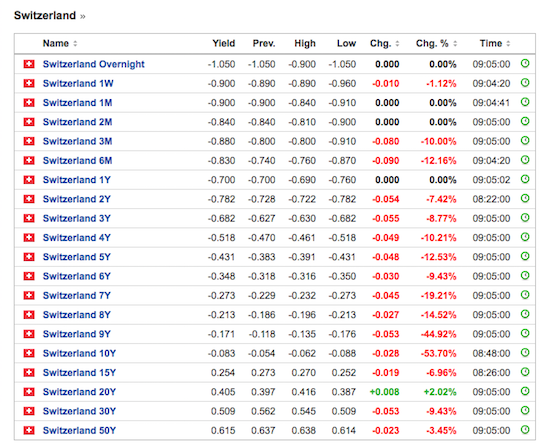This screenshot has width=546, height=447.
Task: Click the clock icon in Switzerland 2Y row
Action: pyautogui.click(x=525, y=198)
